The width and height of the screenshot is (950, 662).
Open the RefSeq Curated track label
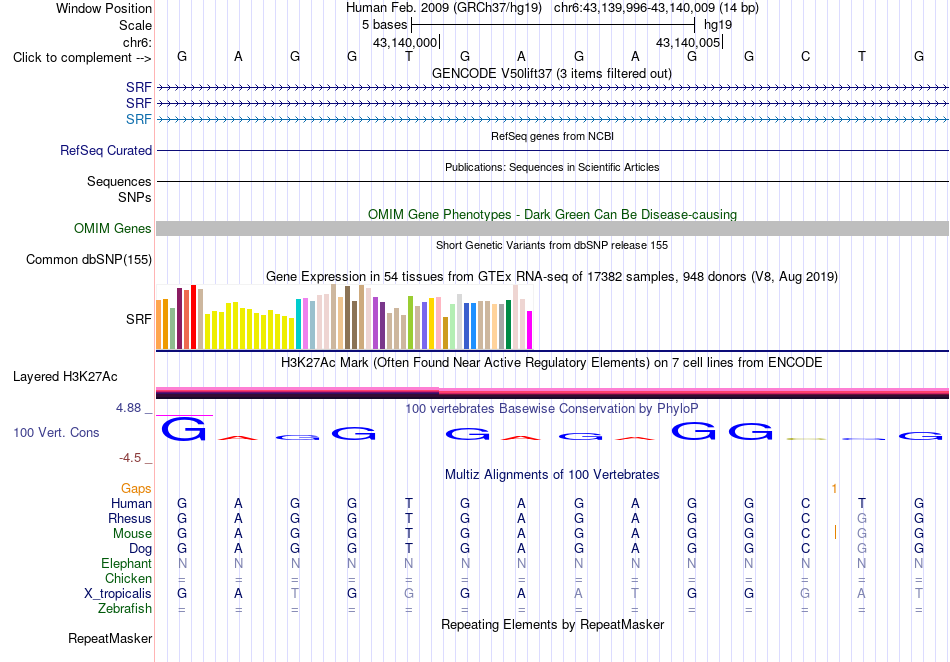click(106, 150)
